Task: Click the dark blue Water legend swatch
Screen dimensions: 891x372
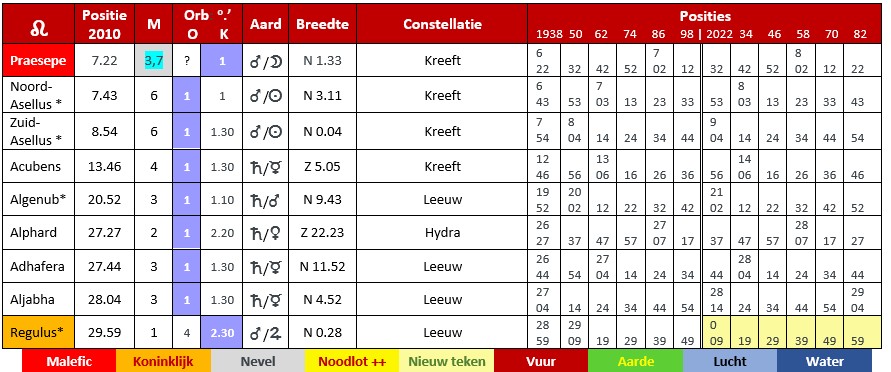Action: click(825, 361)
